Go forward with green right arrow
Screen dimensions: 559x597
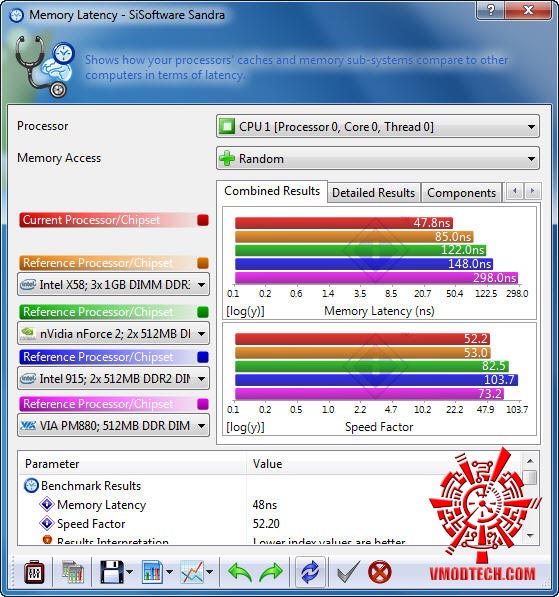[x=271, y=572]
